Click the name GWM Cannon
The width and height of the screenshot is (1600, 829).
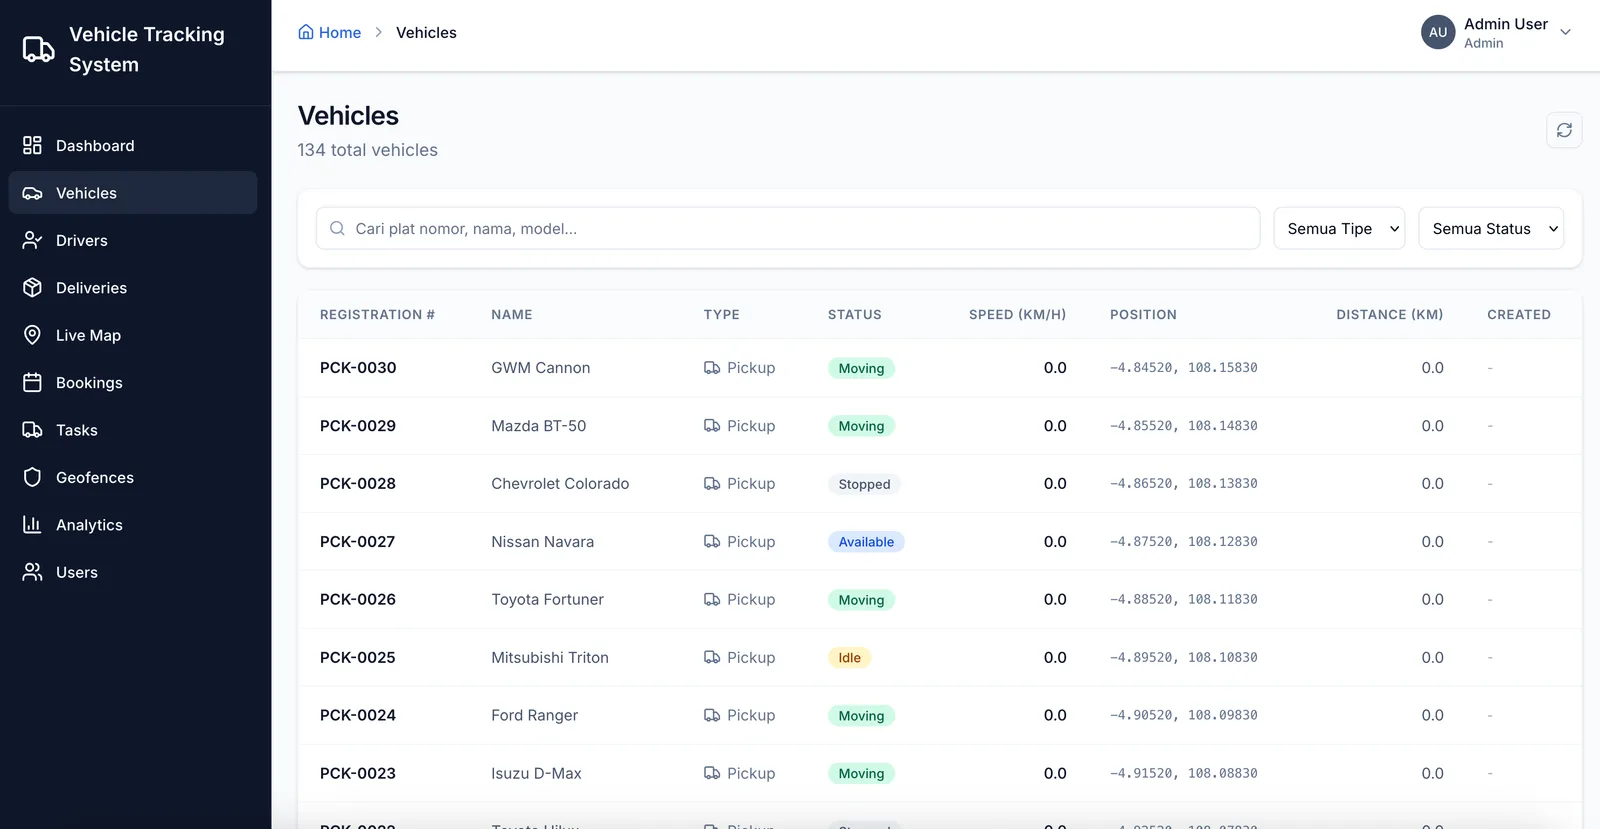pos(541,368)
